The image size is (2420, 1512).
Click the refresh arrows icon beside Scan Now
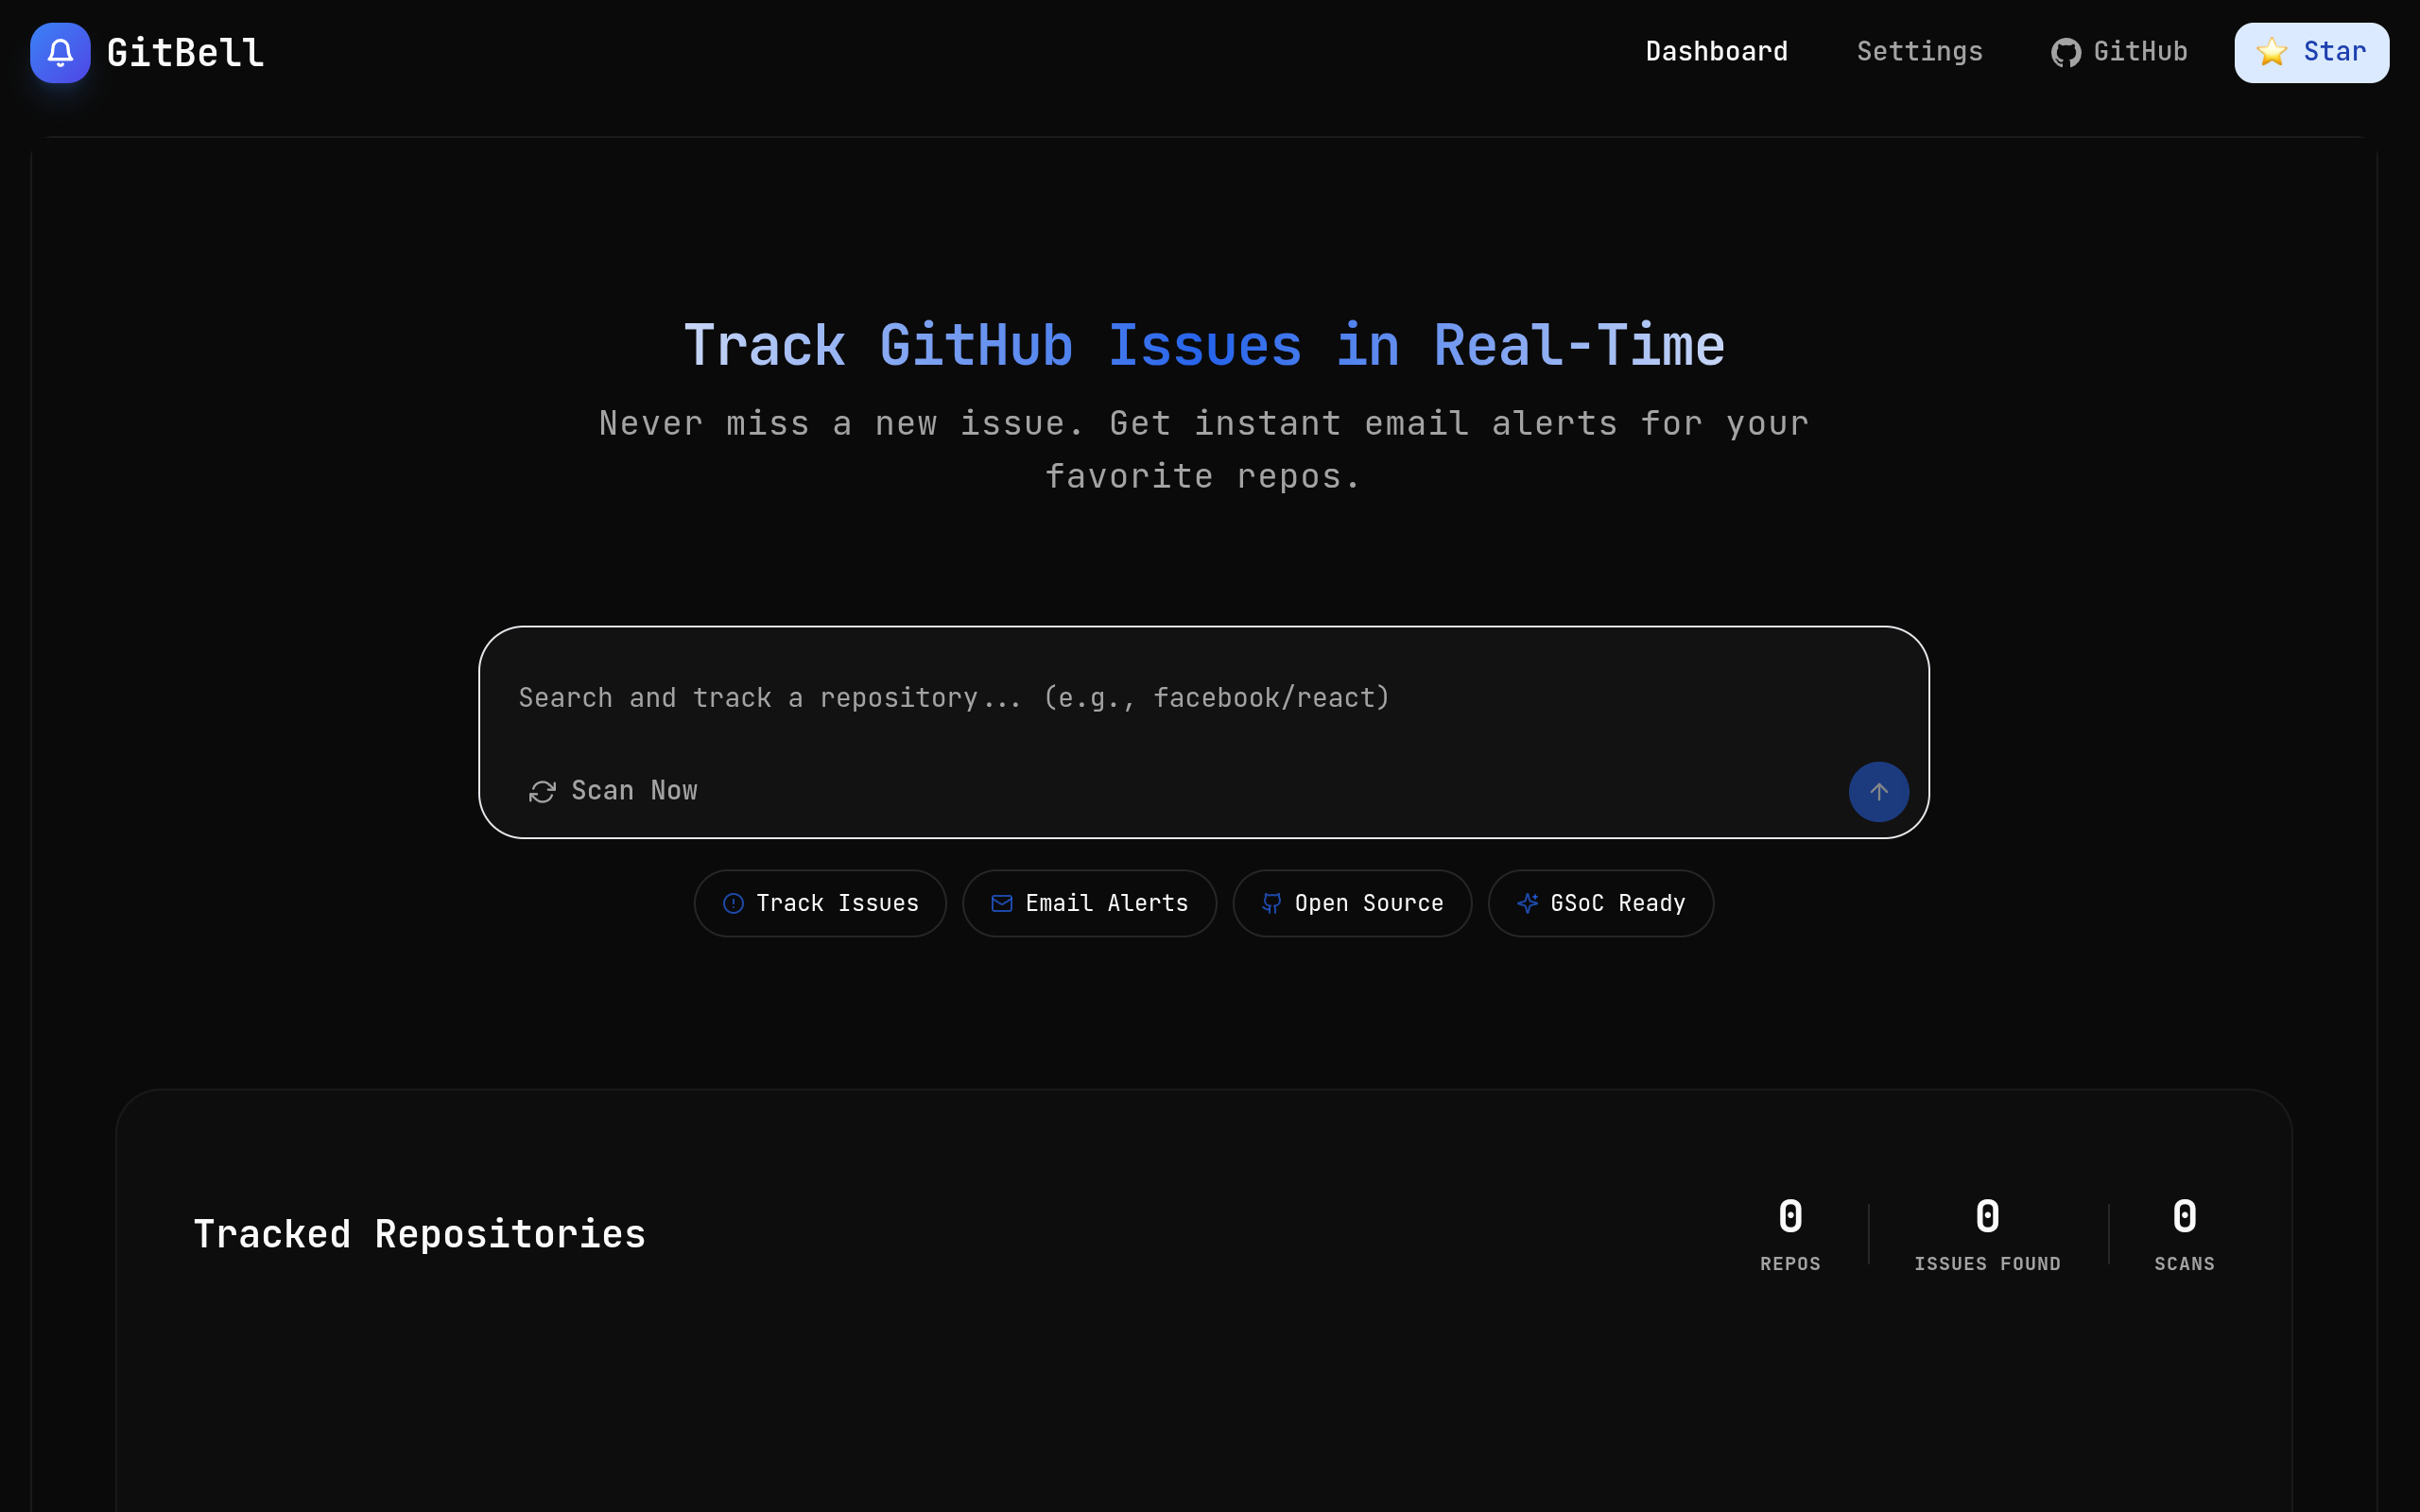coord(542,792)
